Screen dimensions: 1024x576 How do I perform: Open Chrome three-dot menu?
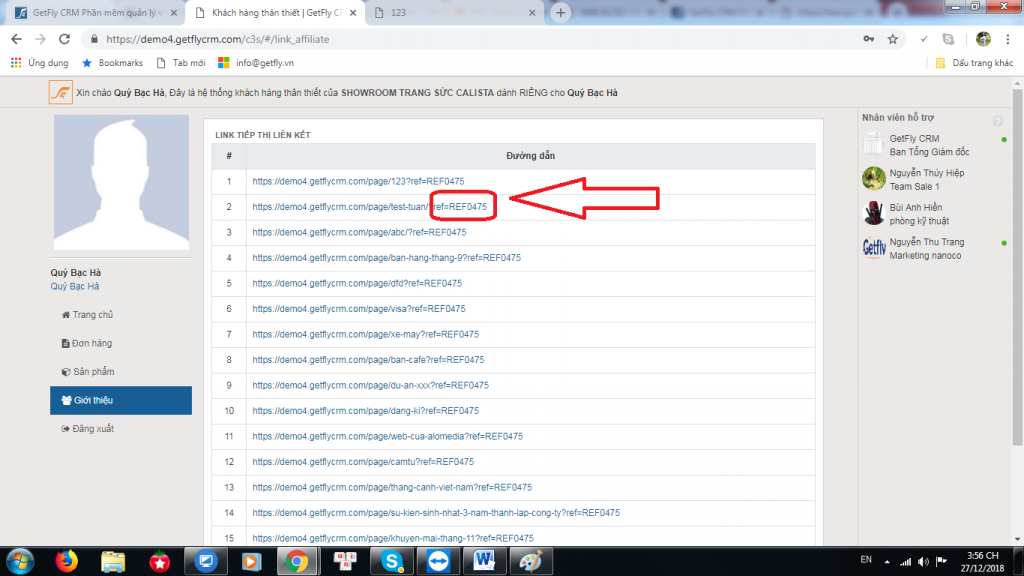(x=1008, y=39)
